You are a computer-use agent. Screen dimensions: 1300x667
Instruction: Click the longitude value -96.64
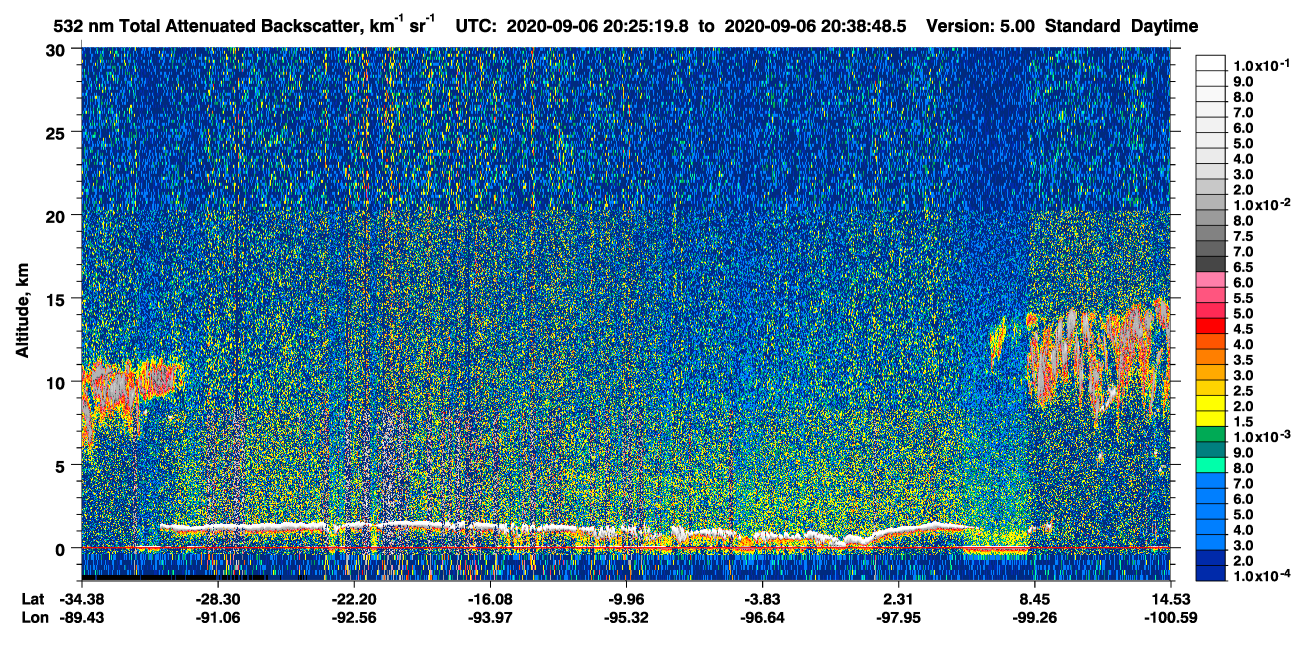762,617
